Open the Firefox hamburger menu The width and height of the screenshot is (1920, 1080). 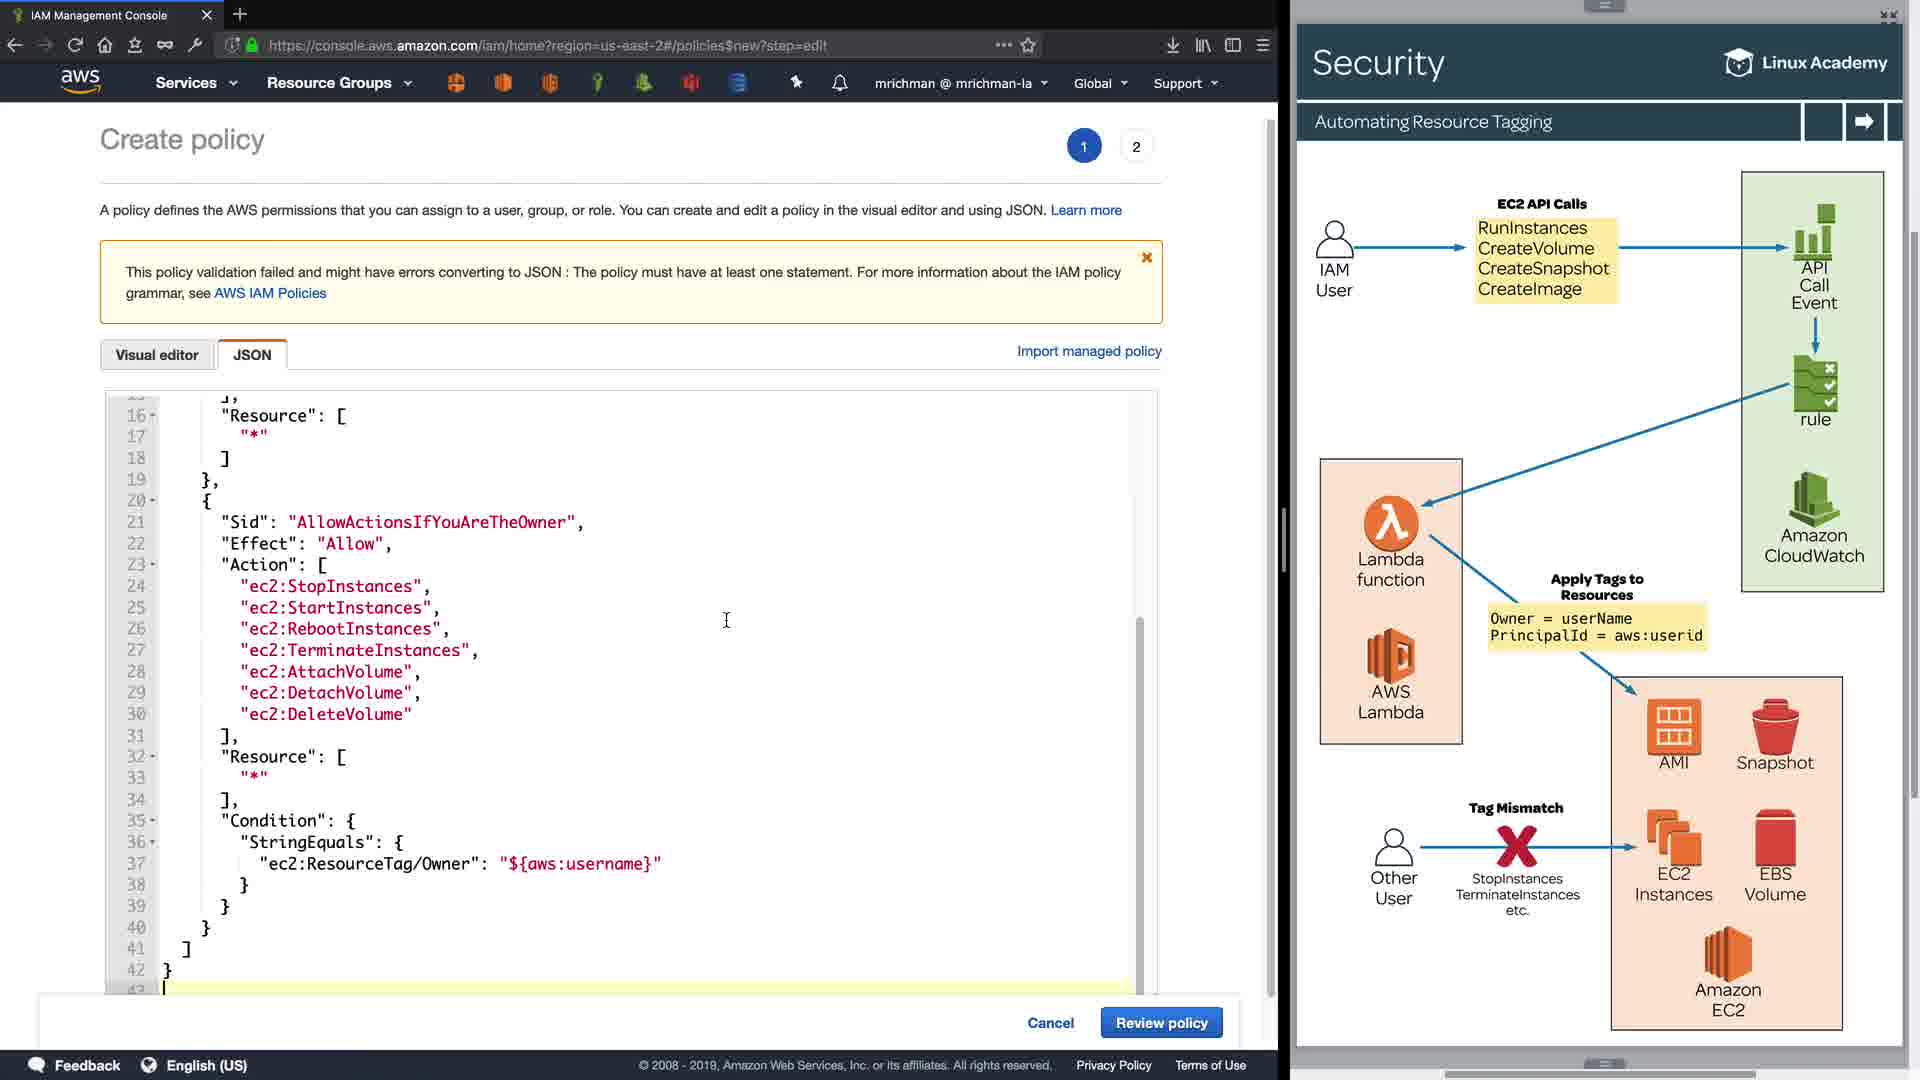1263,45
